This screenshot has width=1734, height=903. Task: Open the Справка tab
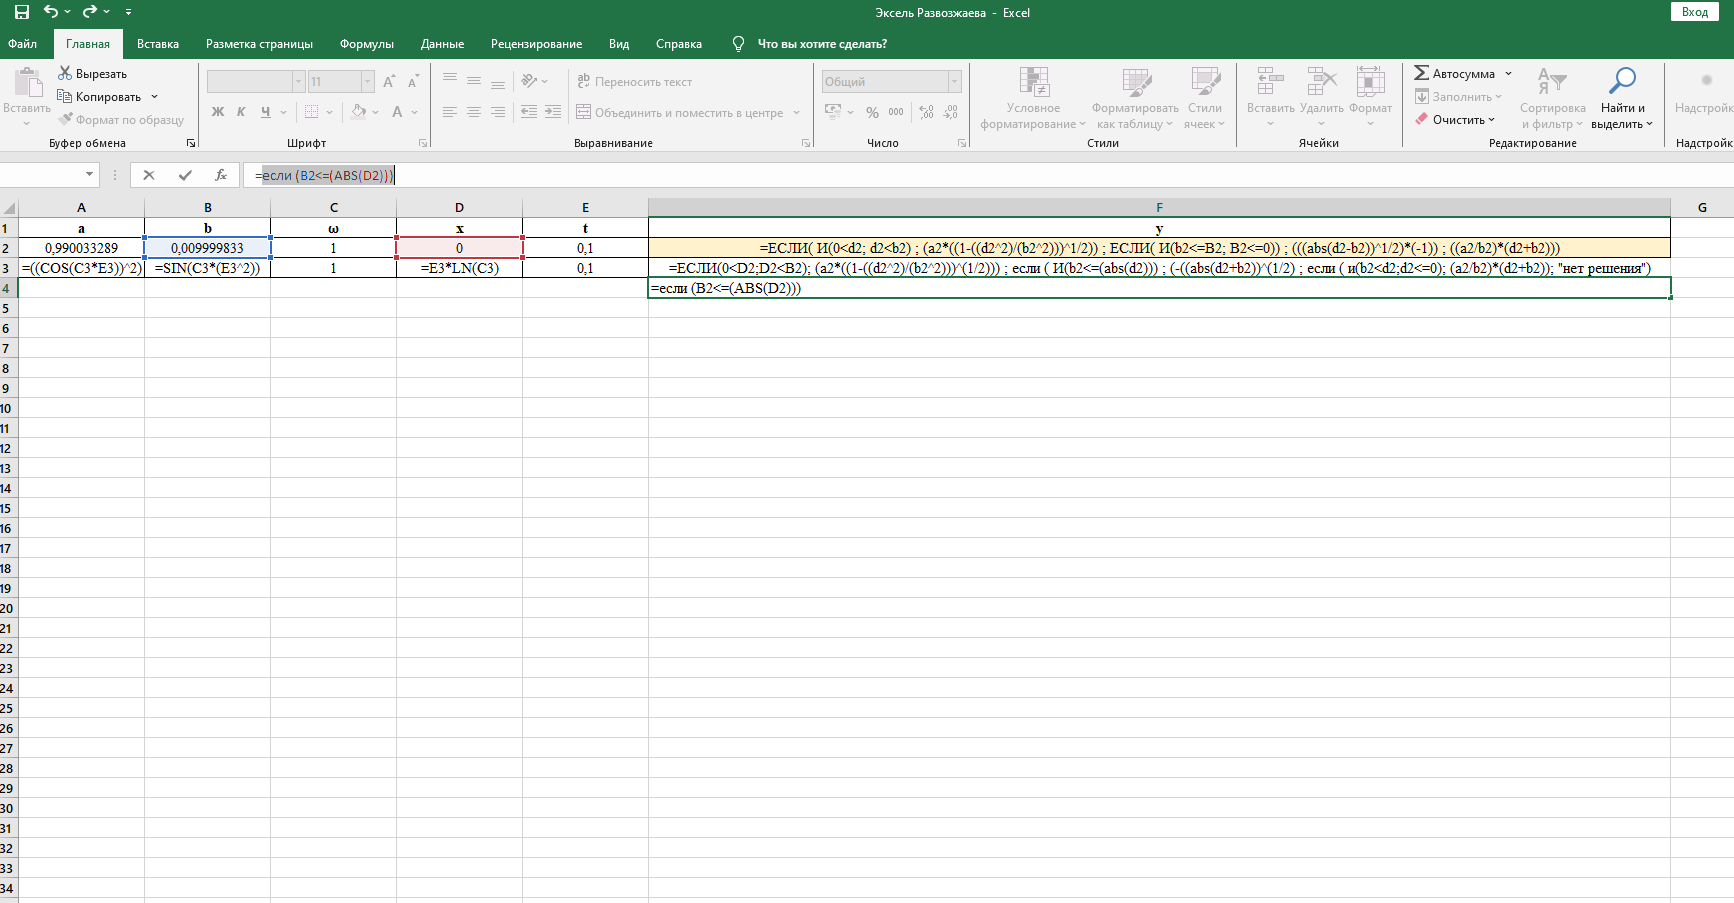pyautogui.click(x=679, y=44)
